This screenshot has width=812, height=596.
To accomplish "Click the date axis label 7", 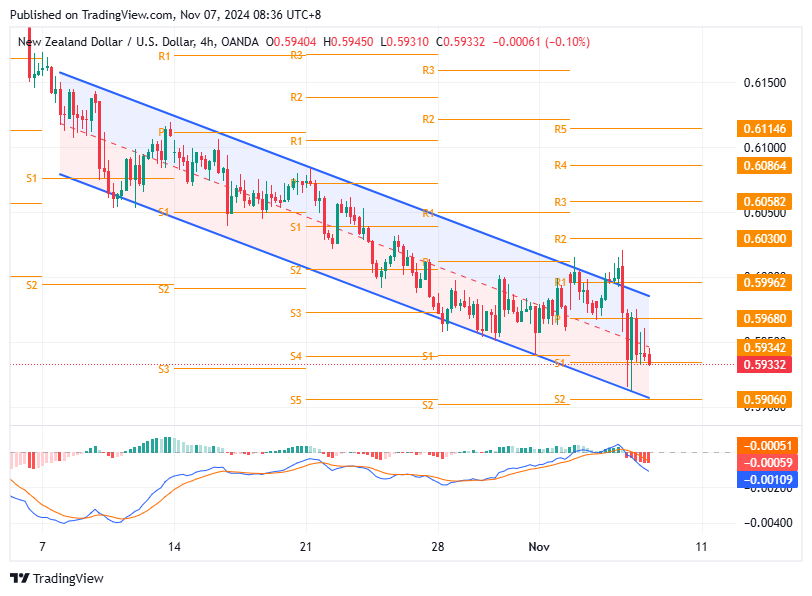I will [42, 547].
